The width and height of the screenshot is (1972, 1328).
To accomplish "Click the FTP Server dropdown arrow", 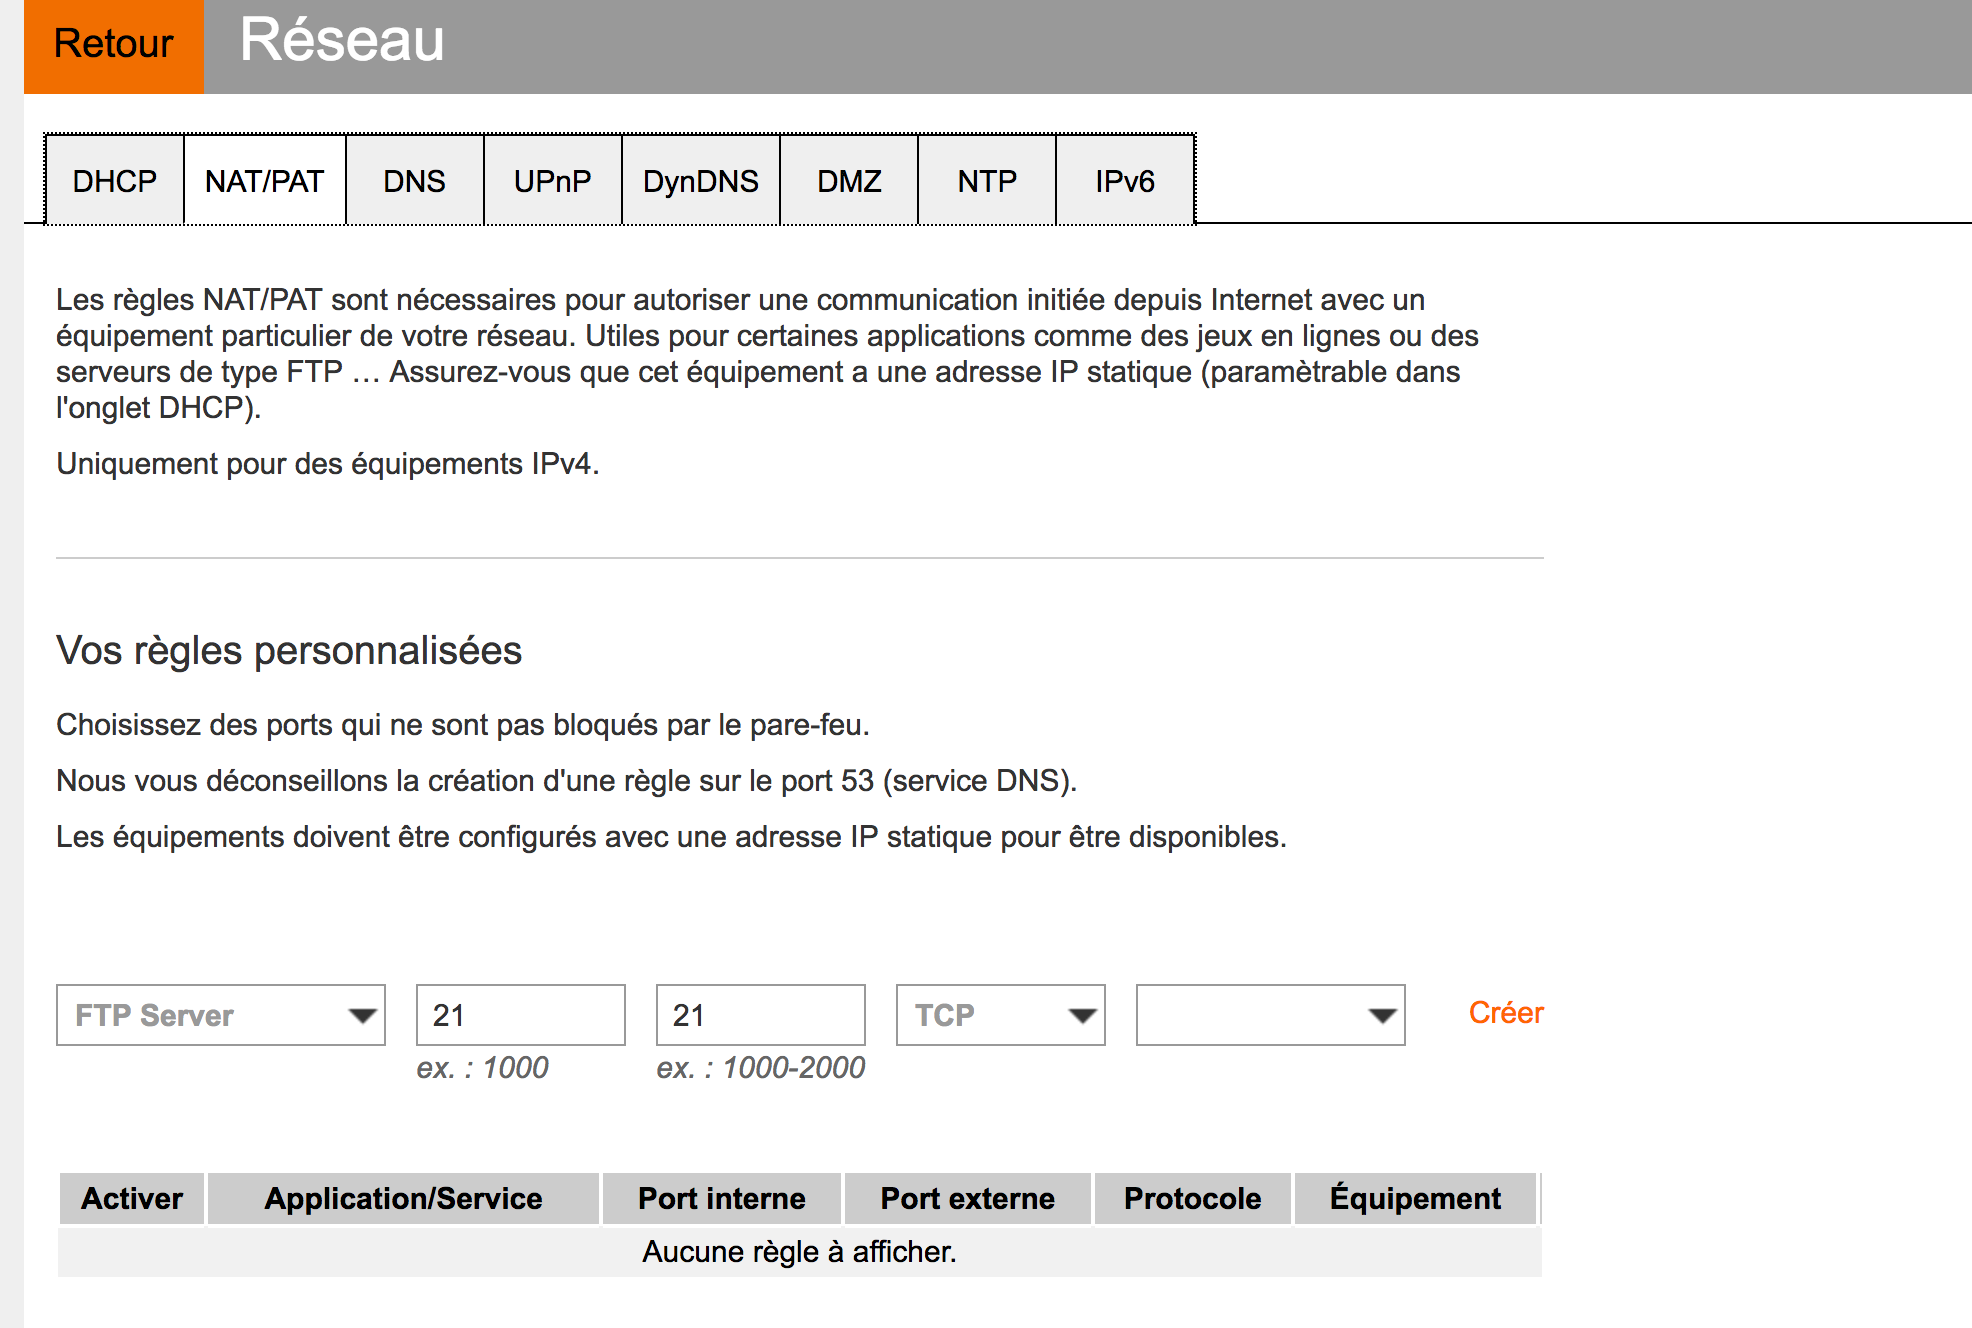I will tap(362, 1015).
